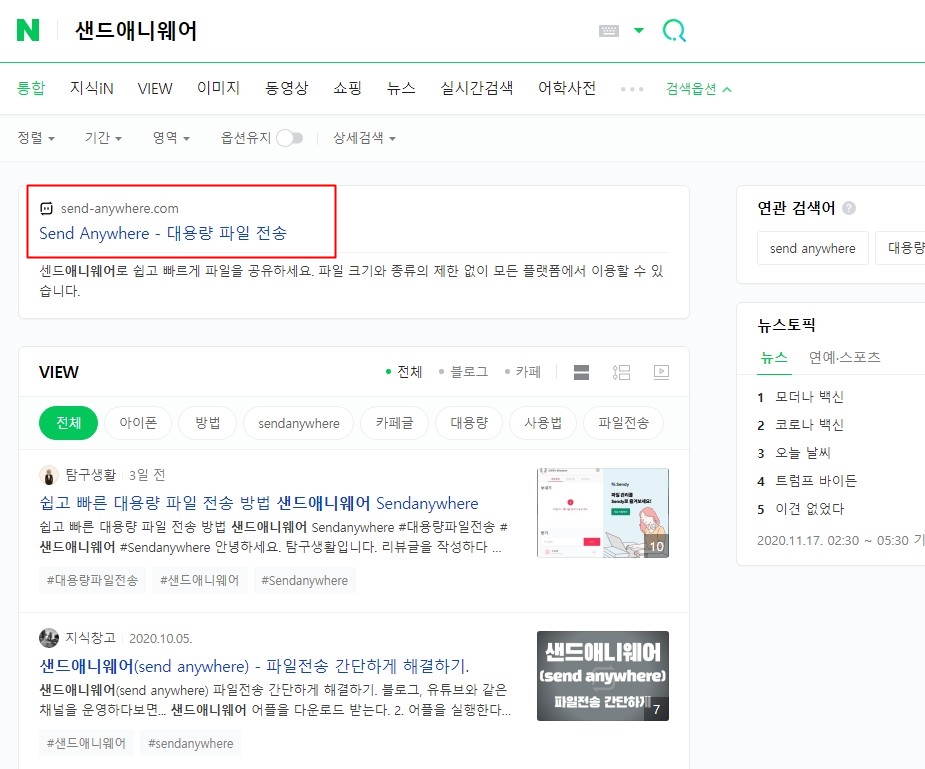Screen dimensions: 925x769
Task: Switch to the card layout view icon
Action: pos(581,372)
